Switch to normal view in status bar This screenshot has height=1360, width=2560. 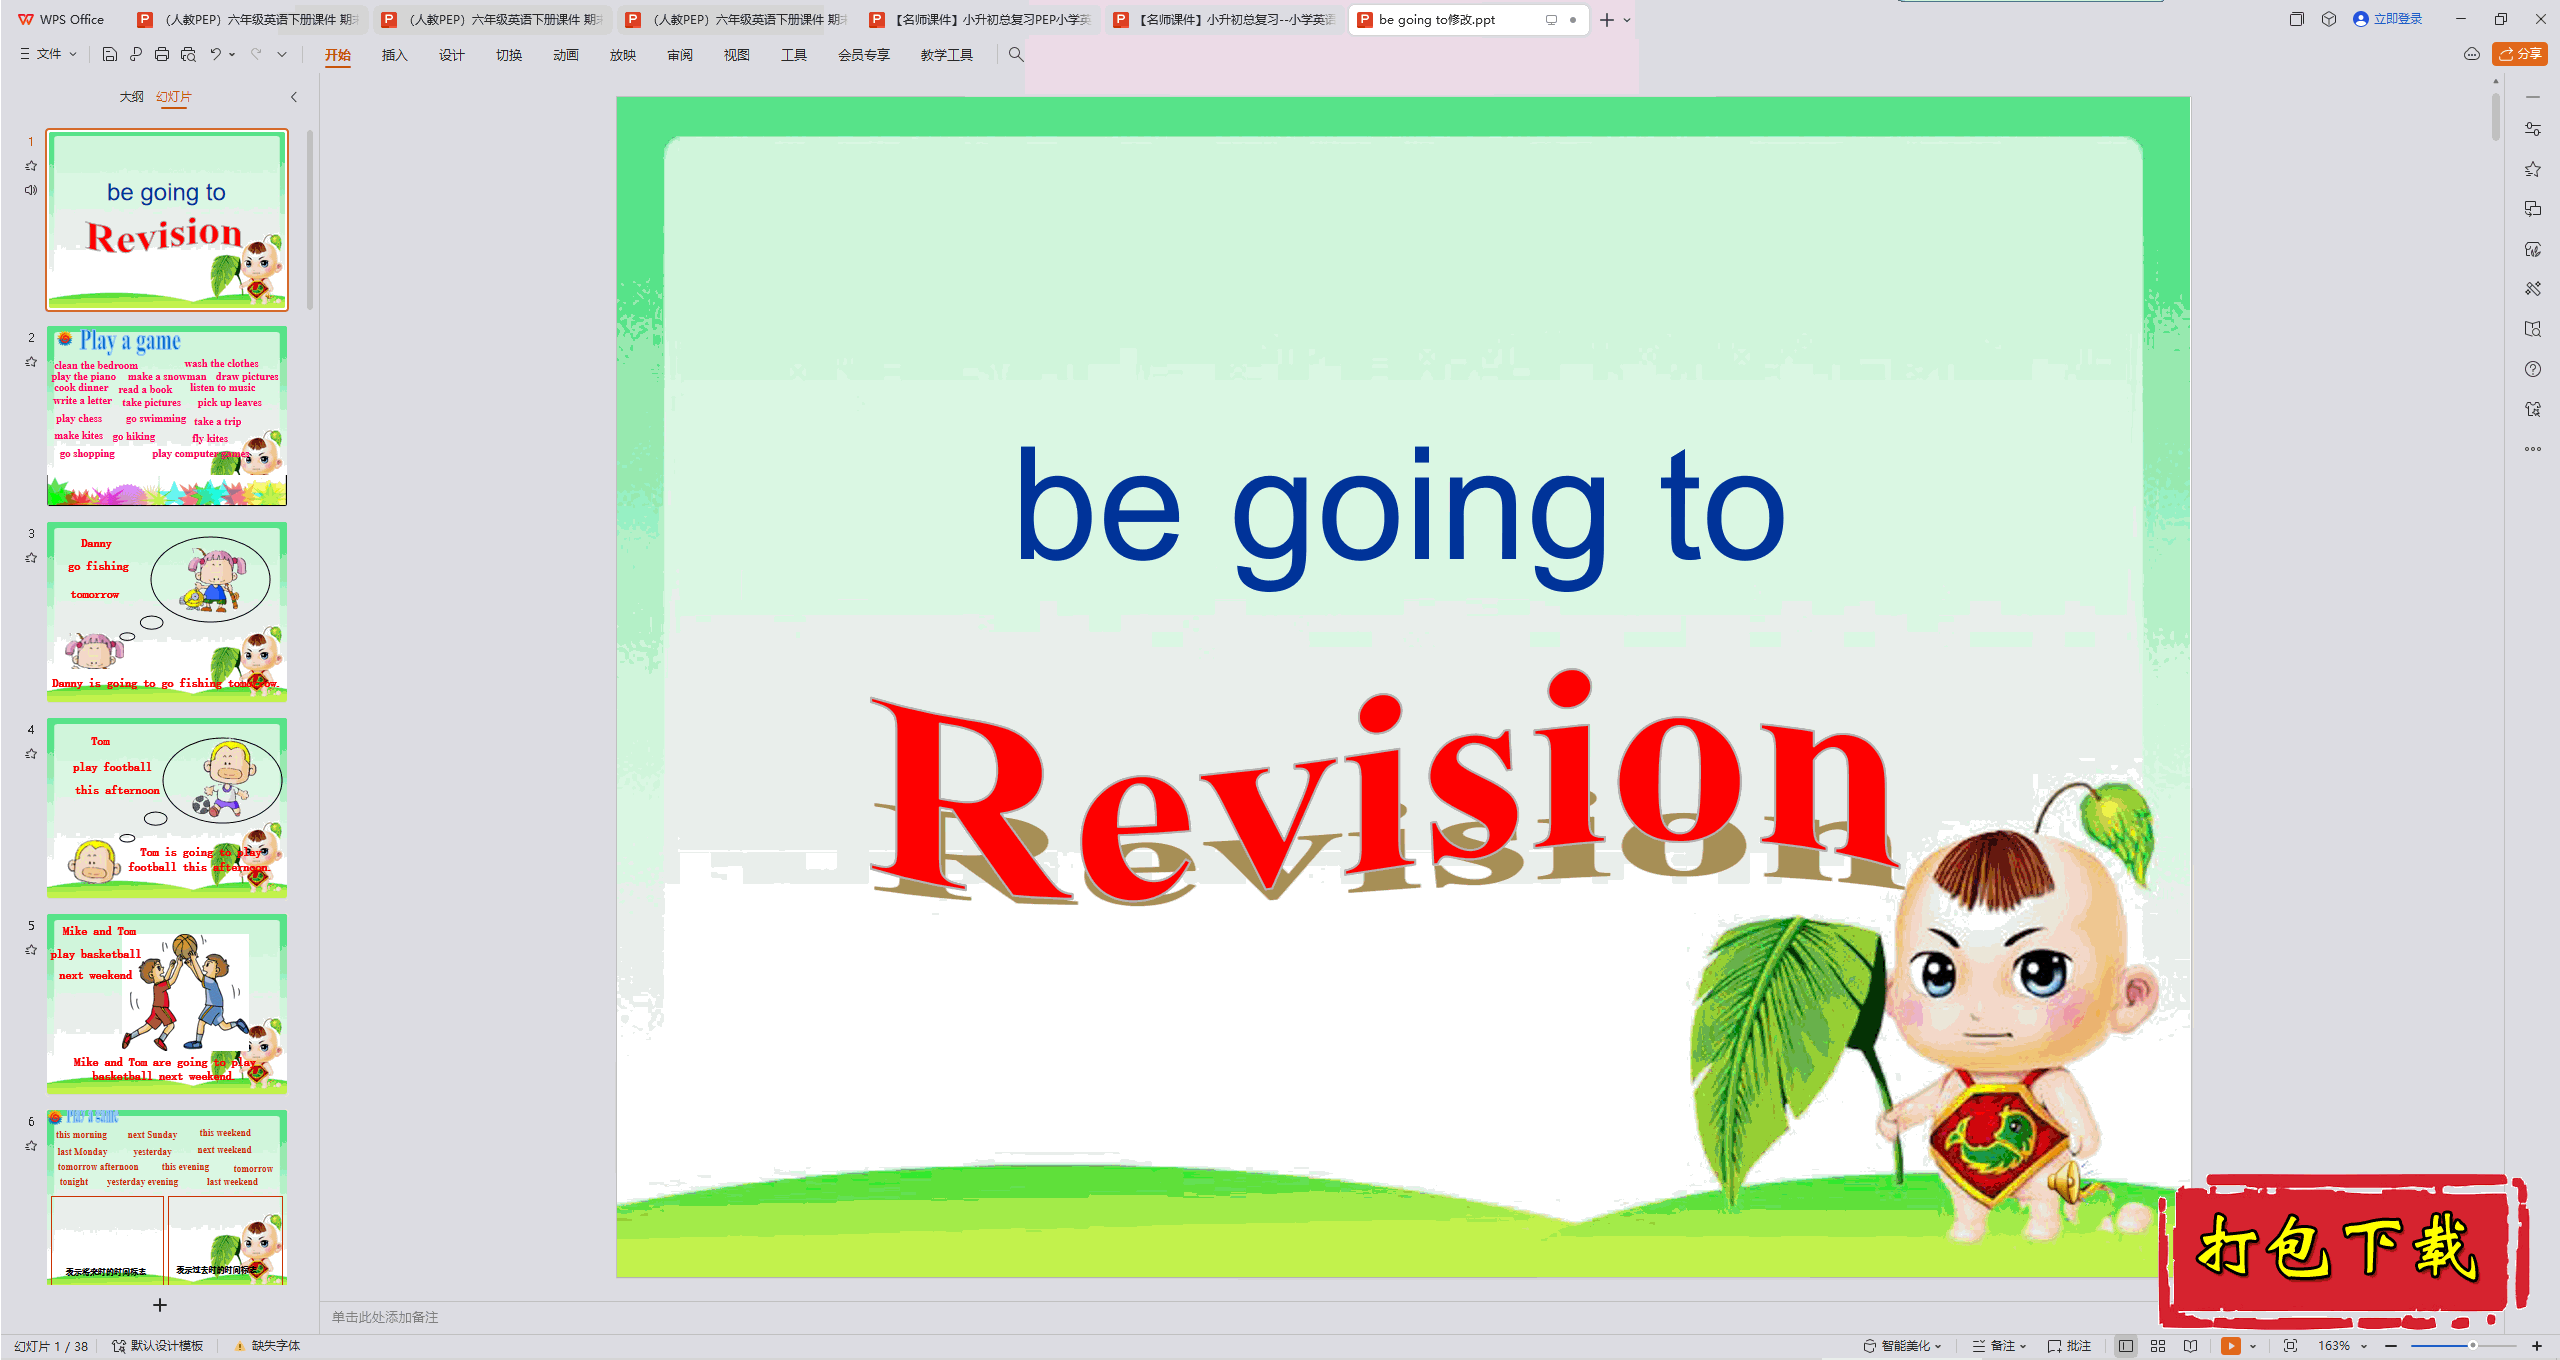pyautogui.click(x=2126, y=1346)
